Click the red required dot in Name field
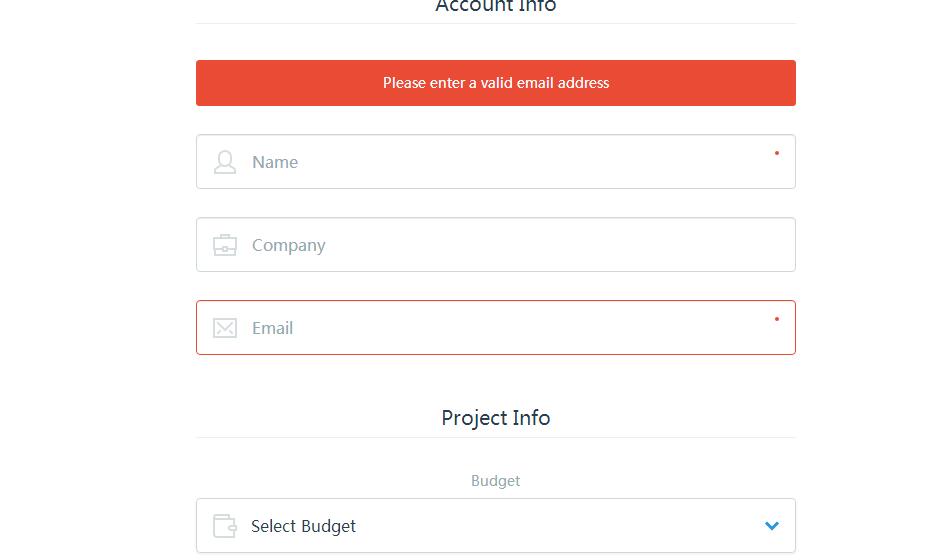The width and height of the screenshot is (949, 560). point(777,153)
